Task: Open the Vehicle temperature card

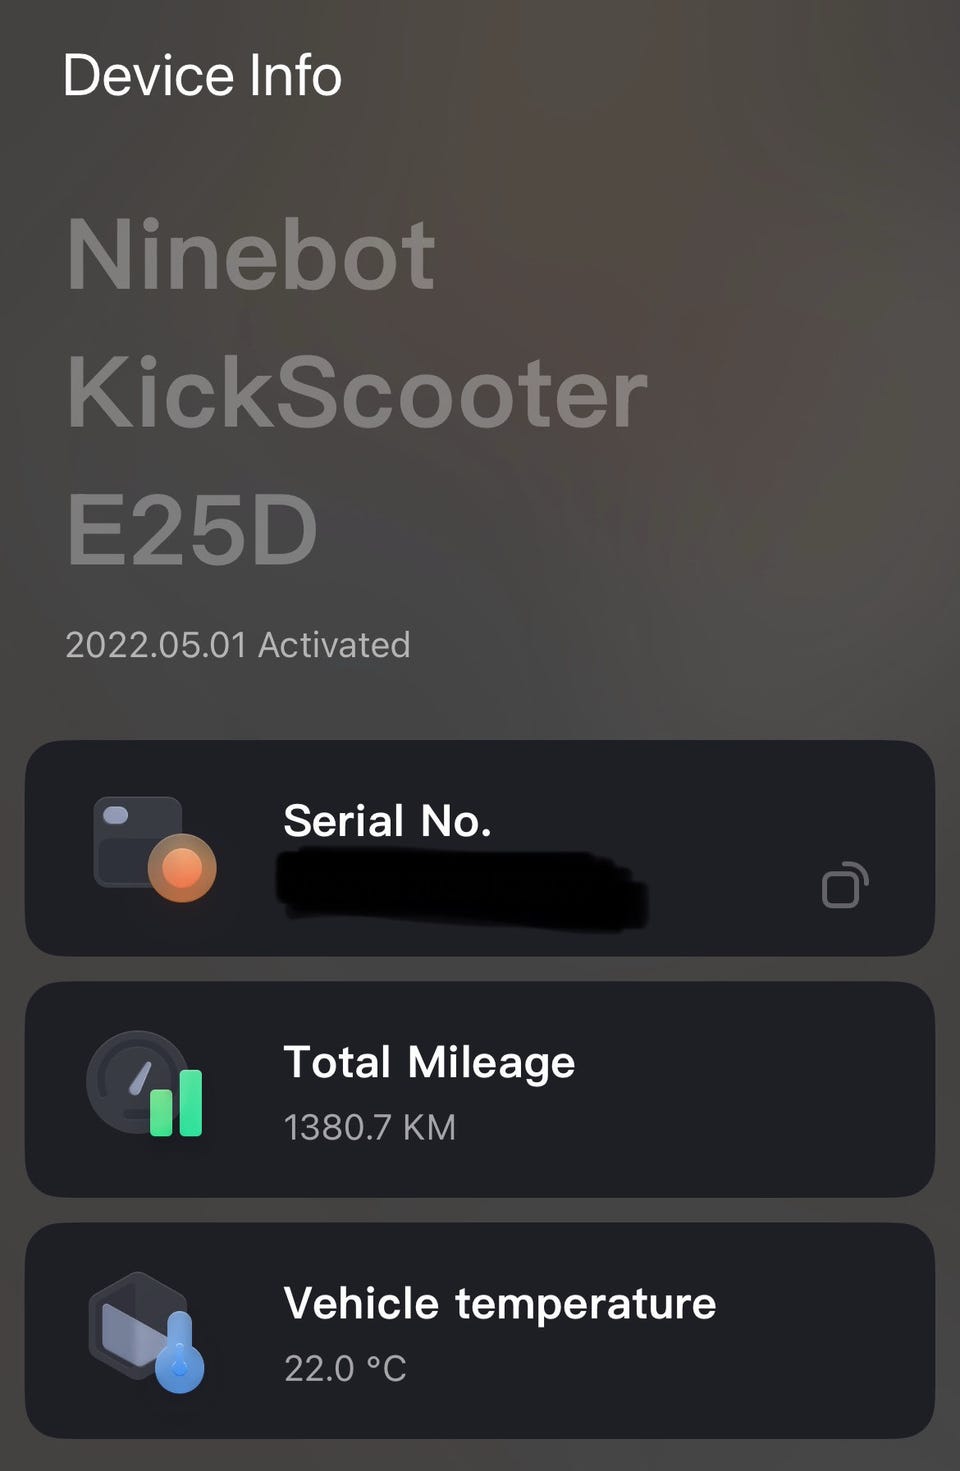Action: [x=480, y=1330]
